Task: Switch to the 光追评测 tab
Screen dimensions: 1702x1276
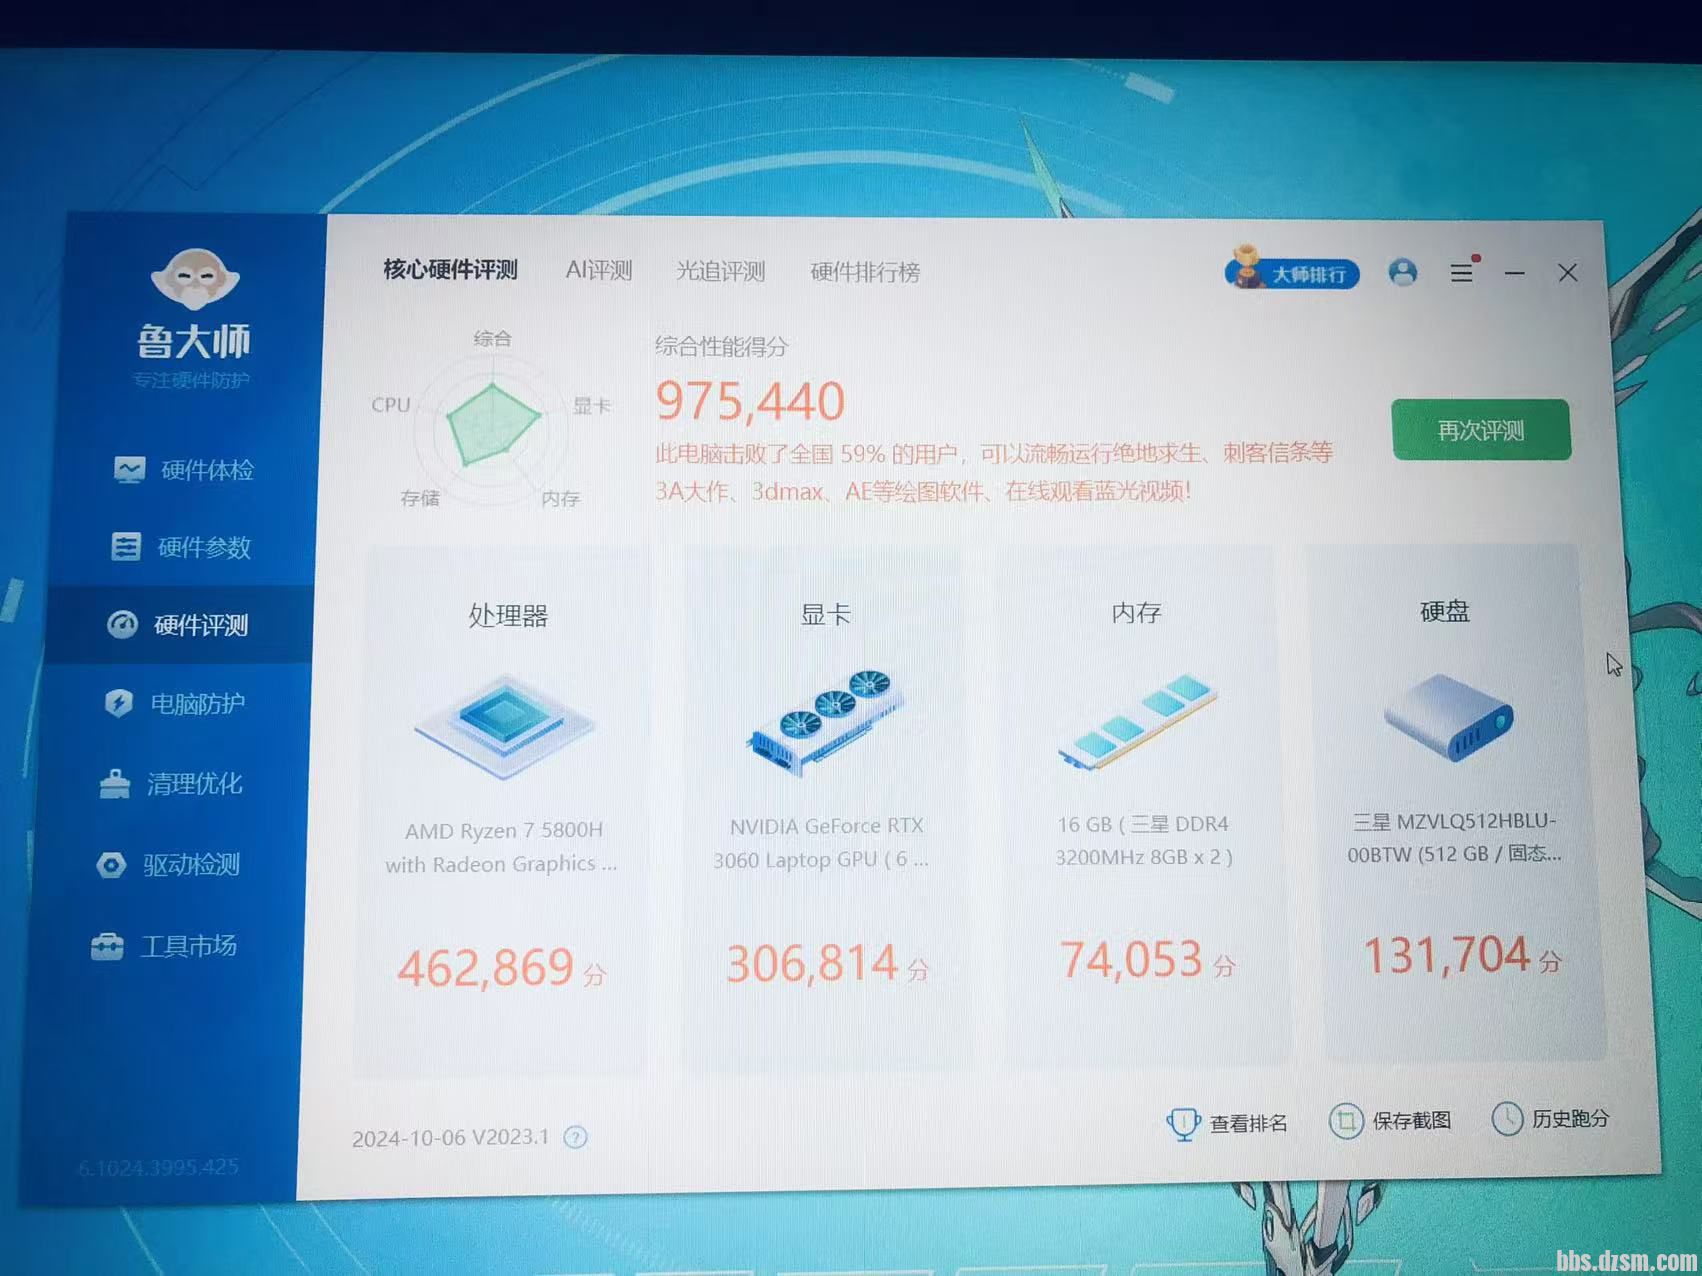Action: [720, 272]
